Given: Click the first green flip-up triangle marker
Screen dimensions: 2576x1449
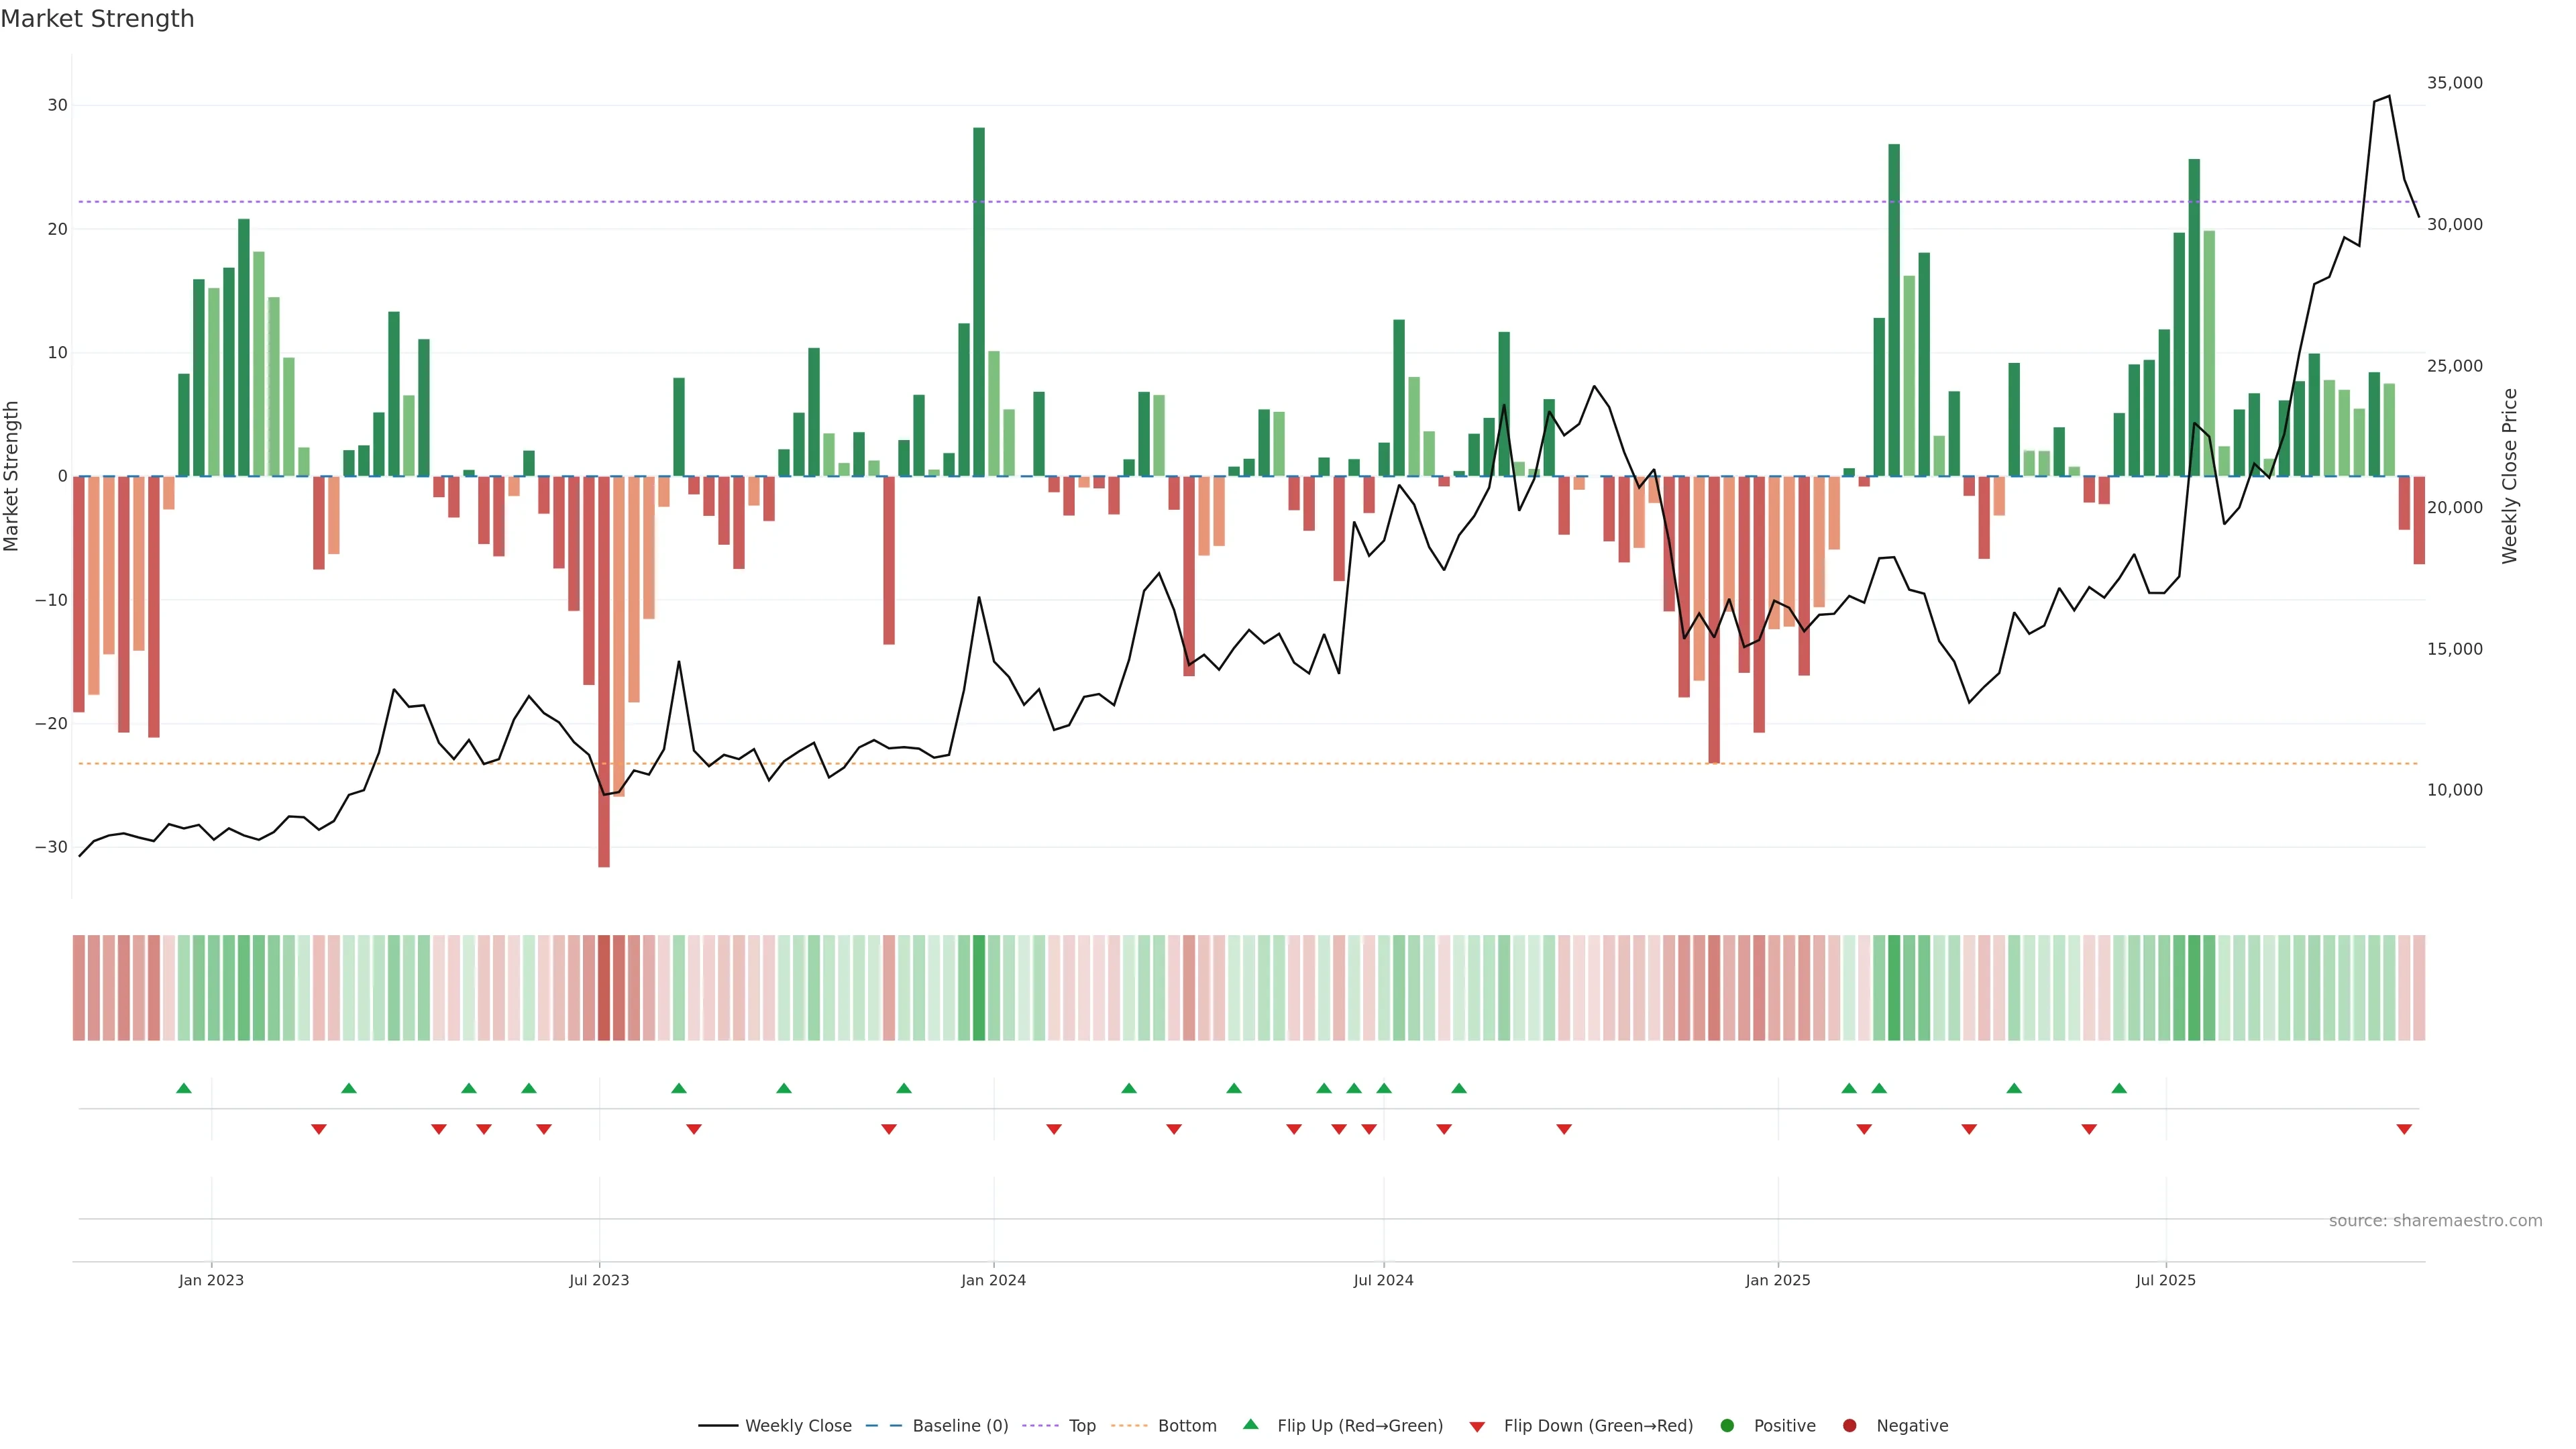Looking at the screenshot, I should click(x=184, y=1088).
